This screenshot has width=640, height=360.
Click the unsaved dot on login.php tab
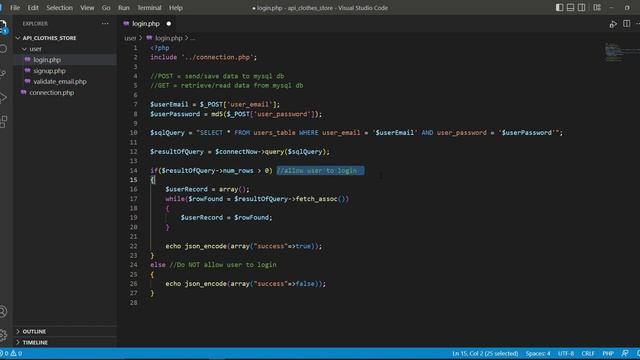coord(169,24)
